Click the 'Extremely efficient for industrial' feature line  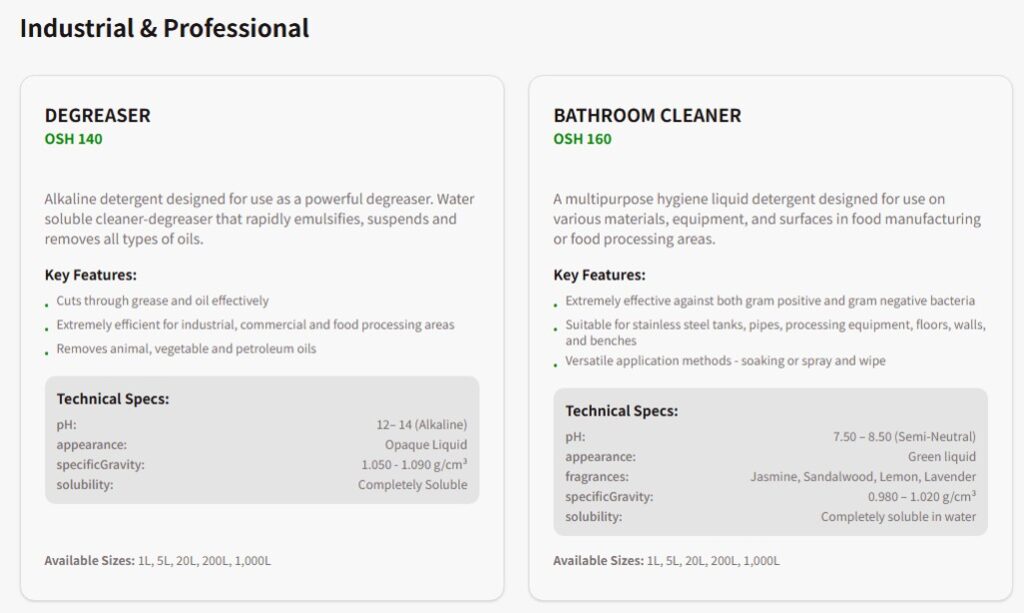click(x=255, y=325)
